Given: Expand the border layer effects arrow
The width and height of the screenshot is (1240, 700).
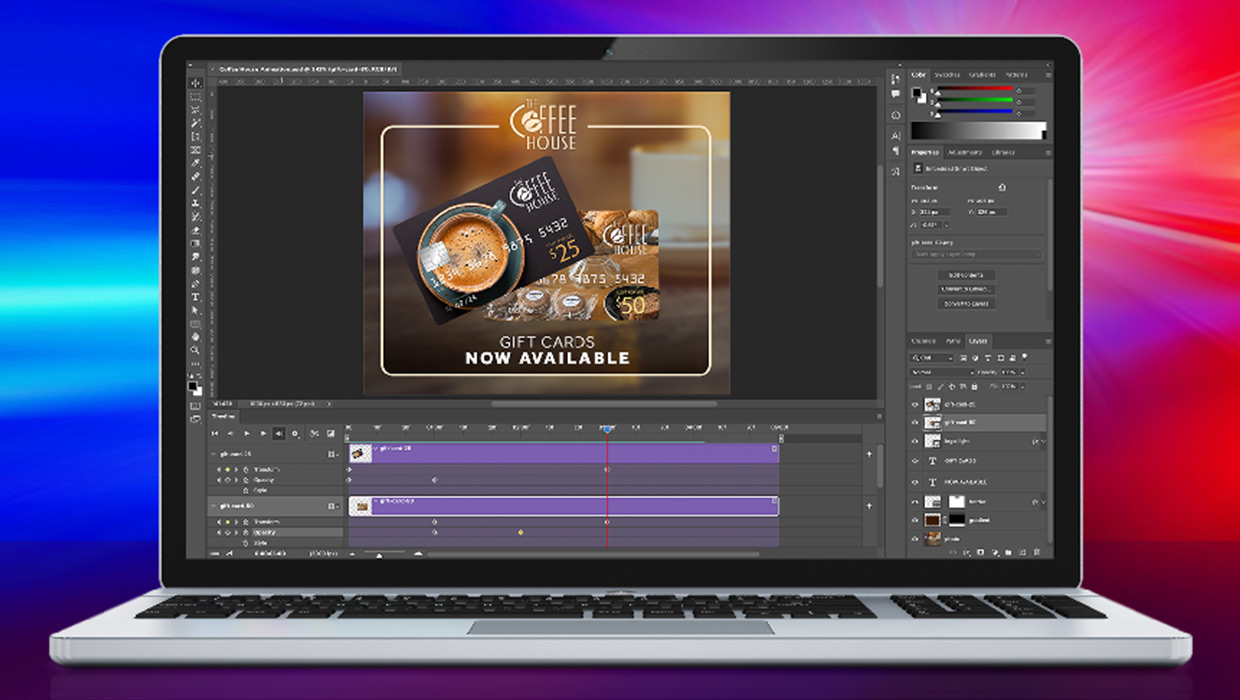Looking at the screenshot, I should (x=1044, y=502).
